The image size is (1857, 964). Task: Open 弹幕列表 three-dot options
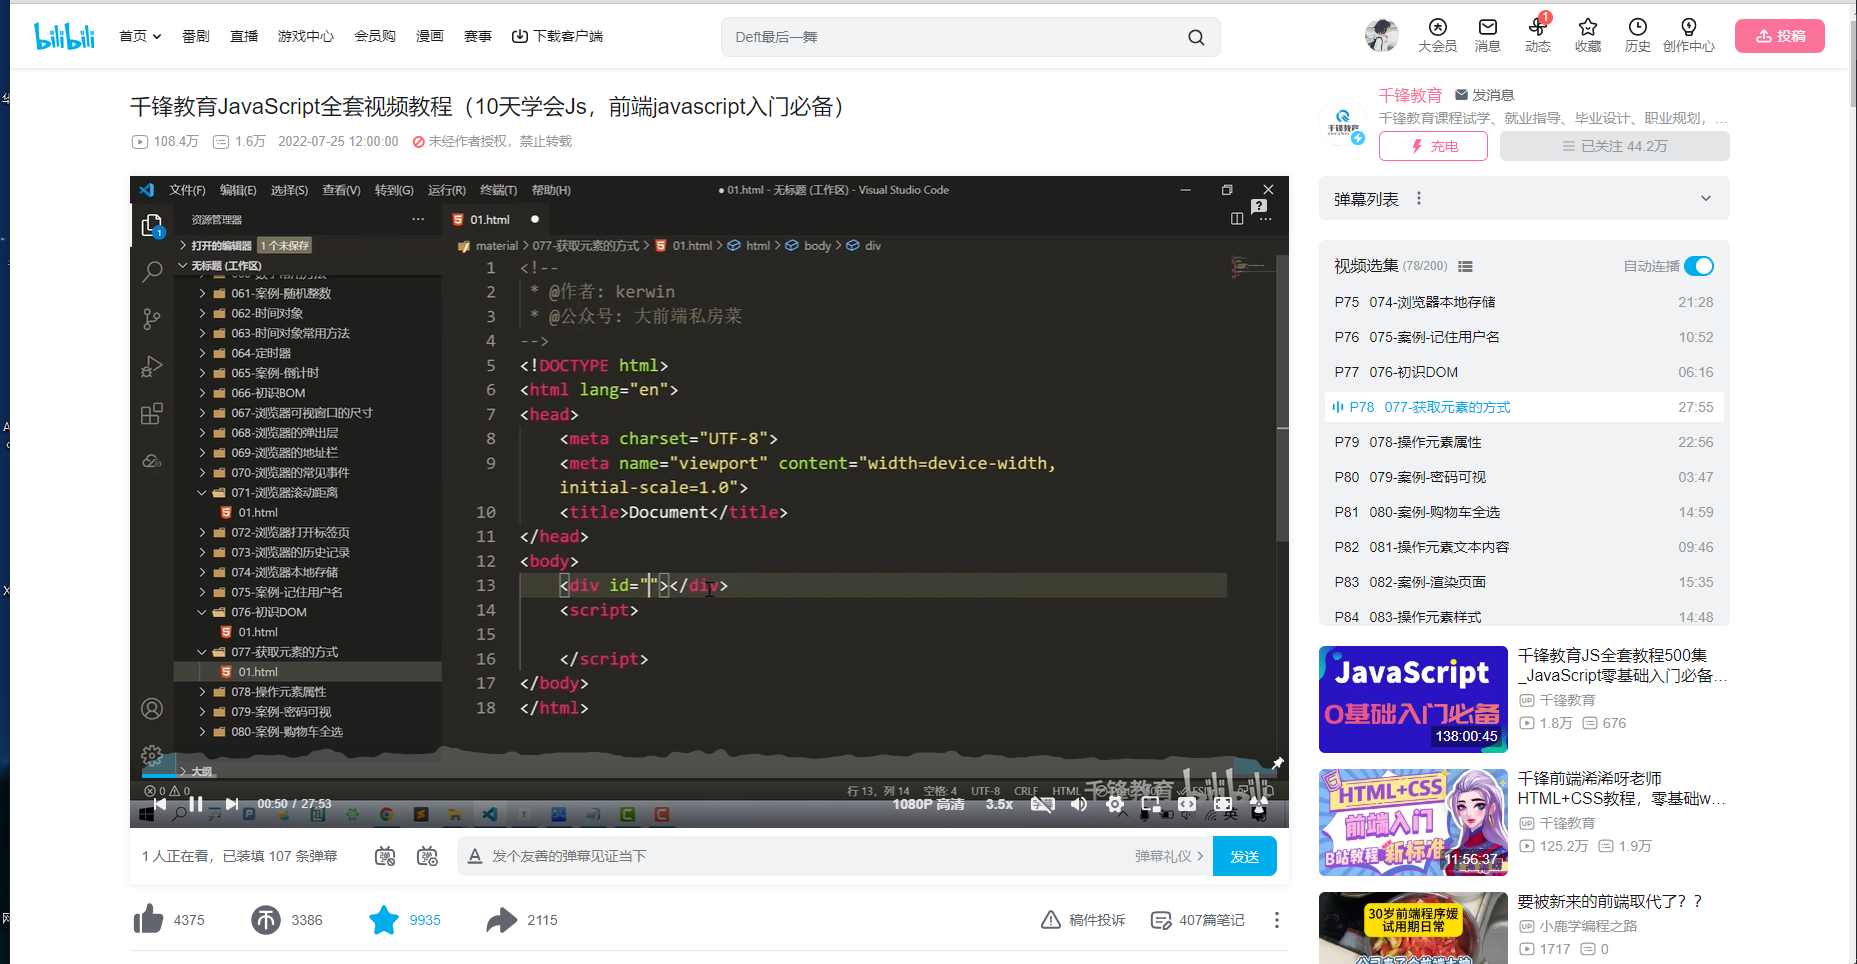[1419, 199]
